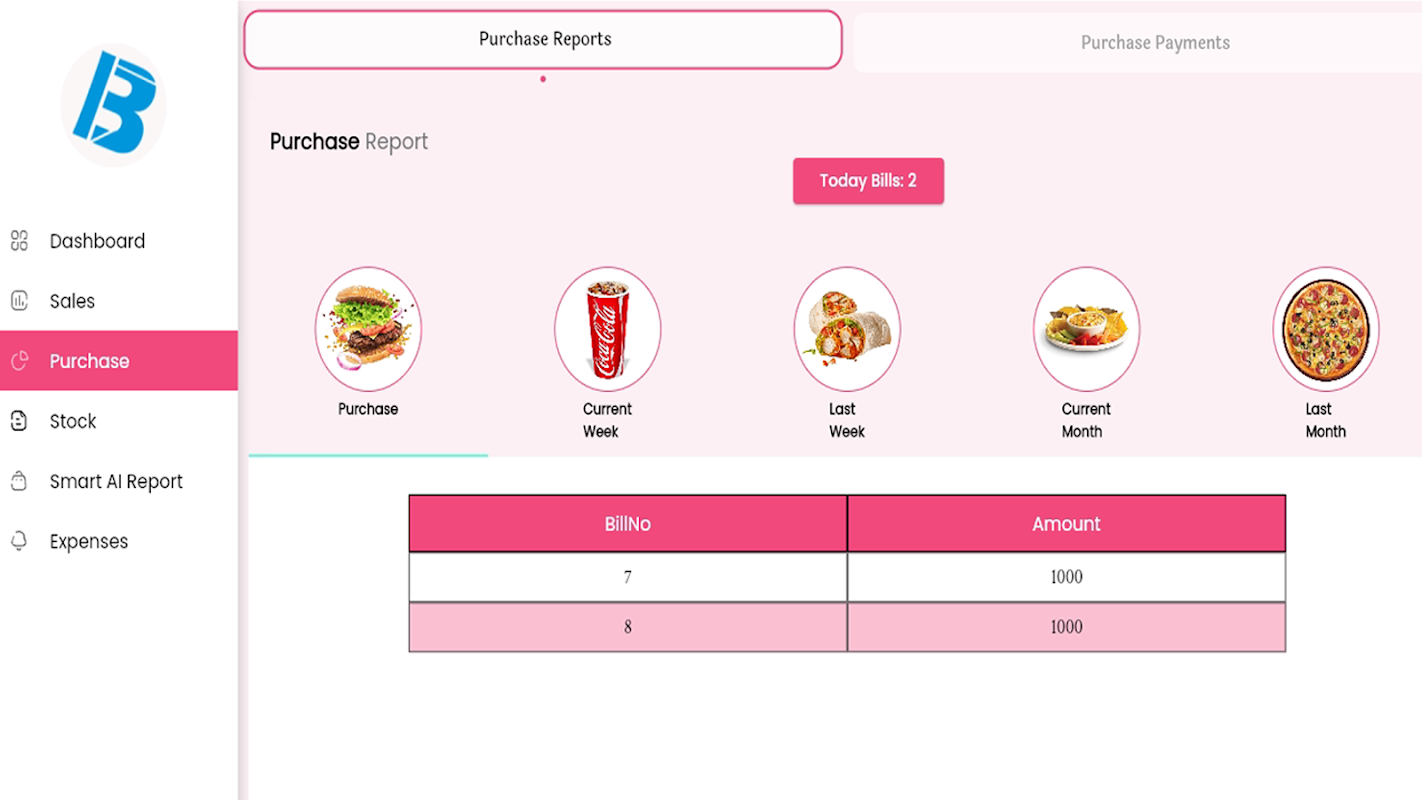Click the Smart AI Report bag icon
The width and height of the screenshot is (1422, 800).
(x=19, y=481)
